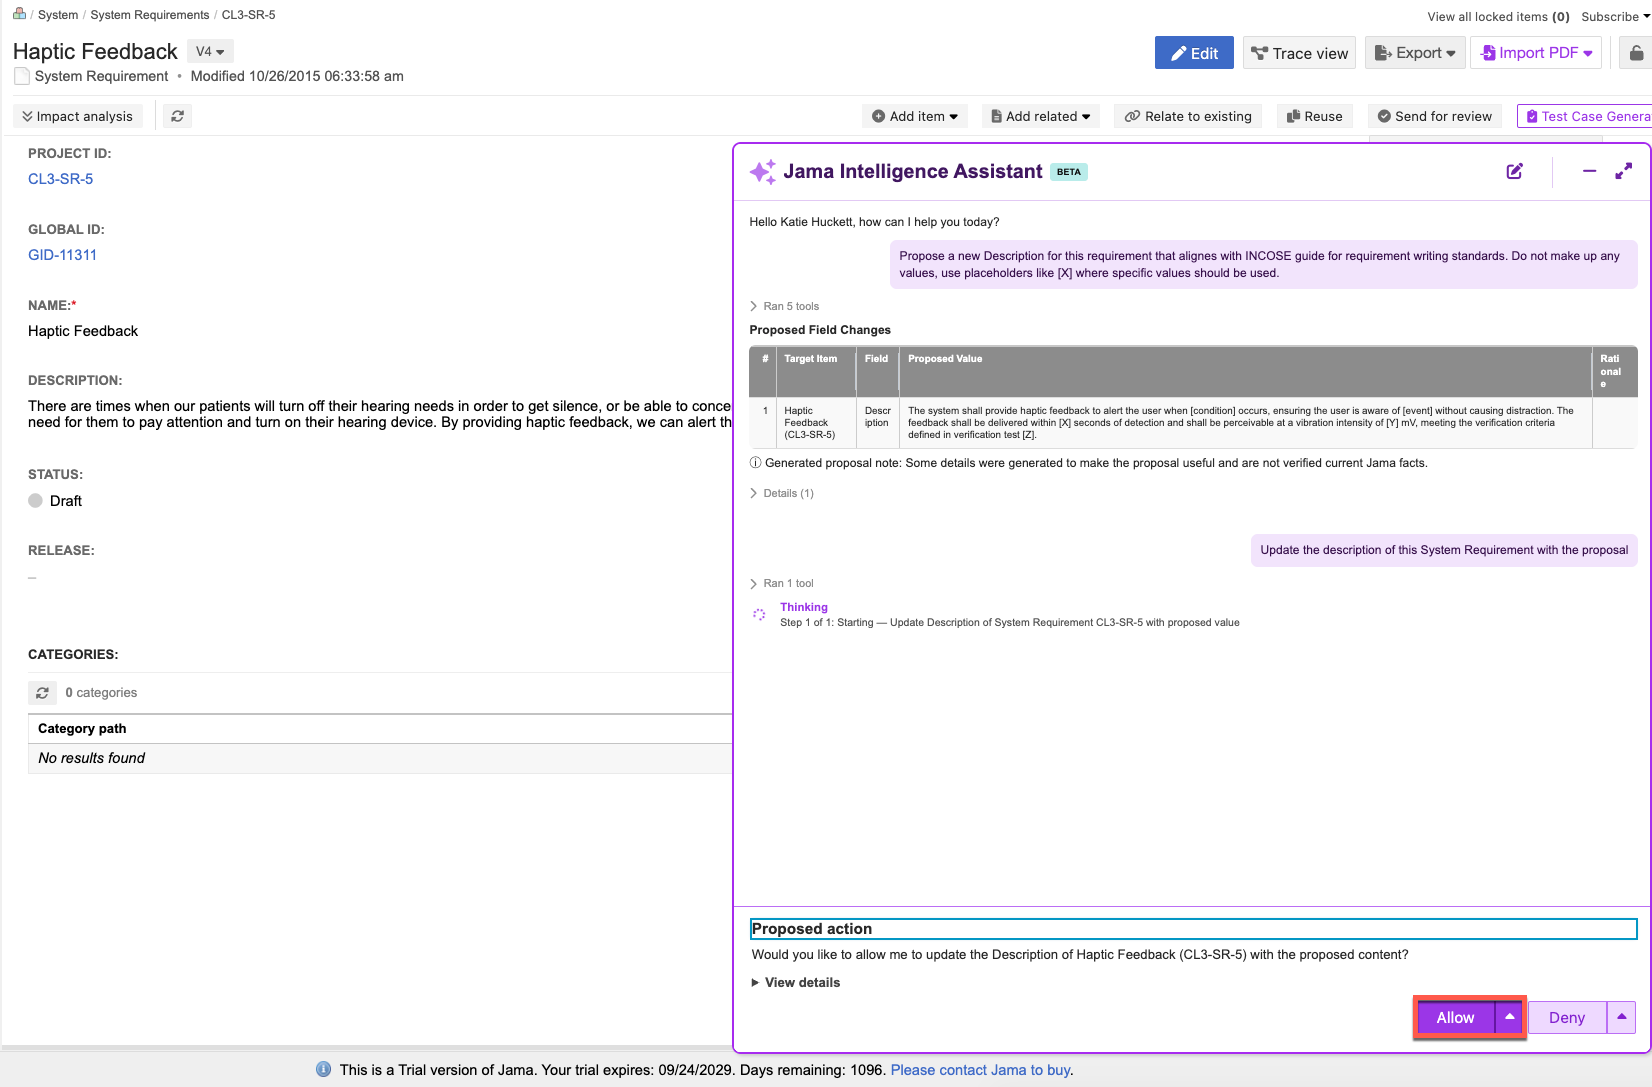Click 'Please contact Jama to buy' link
The height and width of the screenshot is (1087, 1652).
980,1069
